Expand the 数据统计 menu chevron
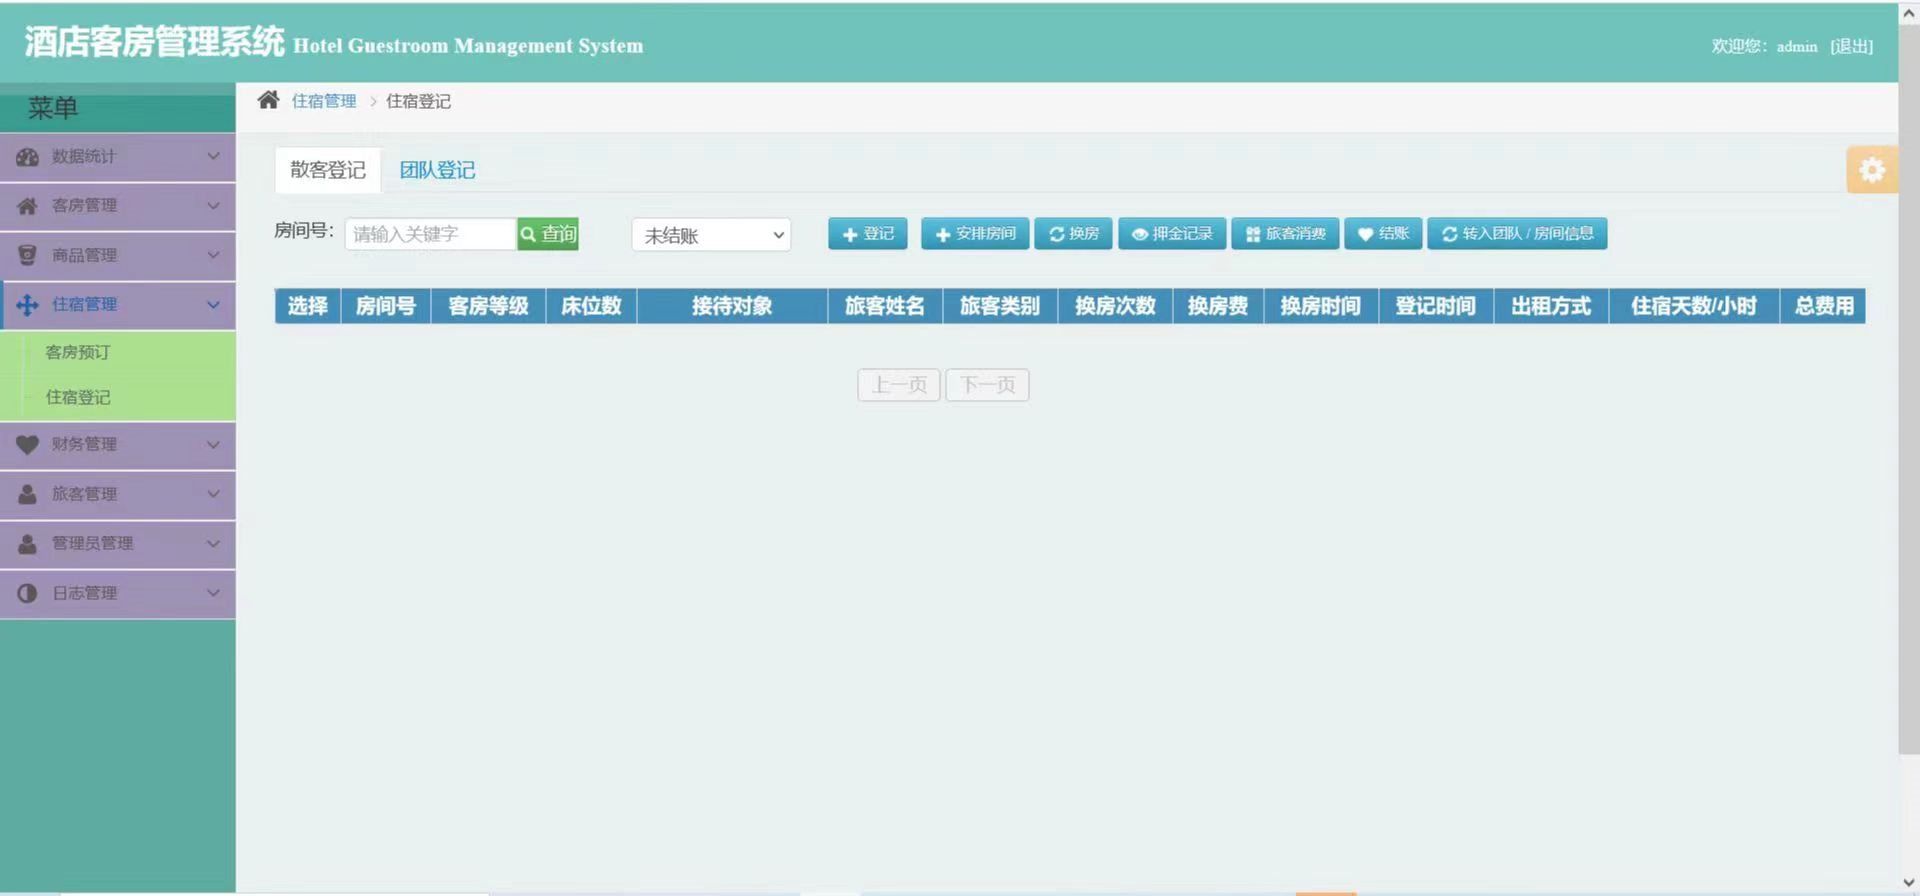1920x896 pixels. [x=213, y=156]
